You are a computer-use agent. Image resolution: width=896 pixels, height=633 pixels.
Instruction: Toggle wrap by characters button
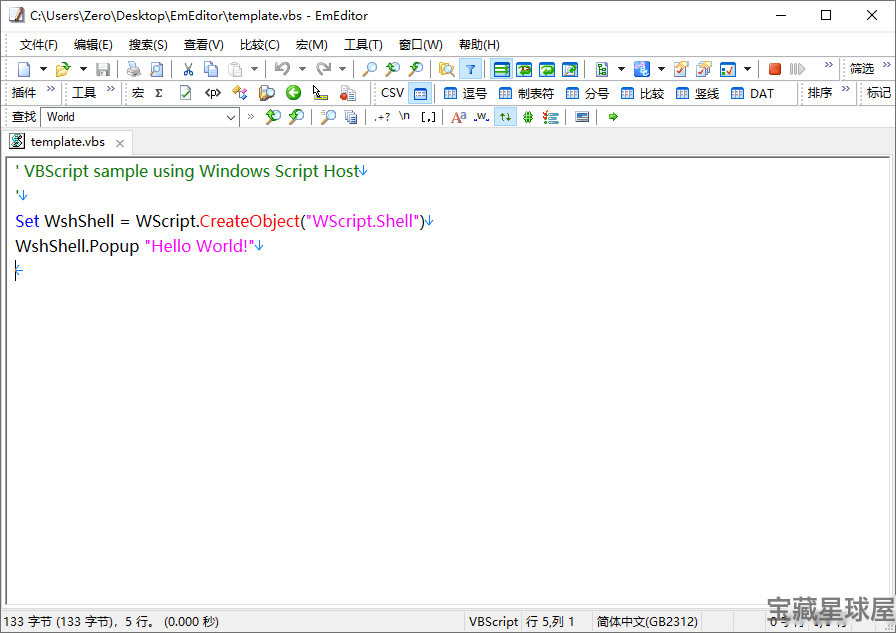[524, 69]
